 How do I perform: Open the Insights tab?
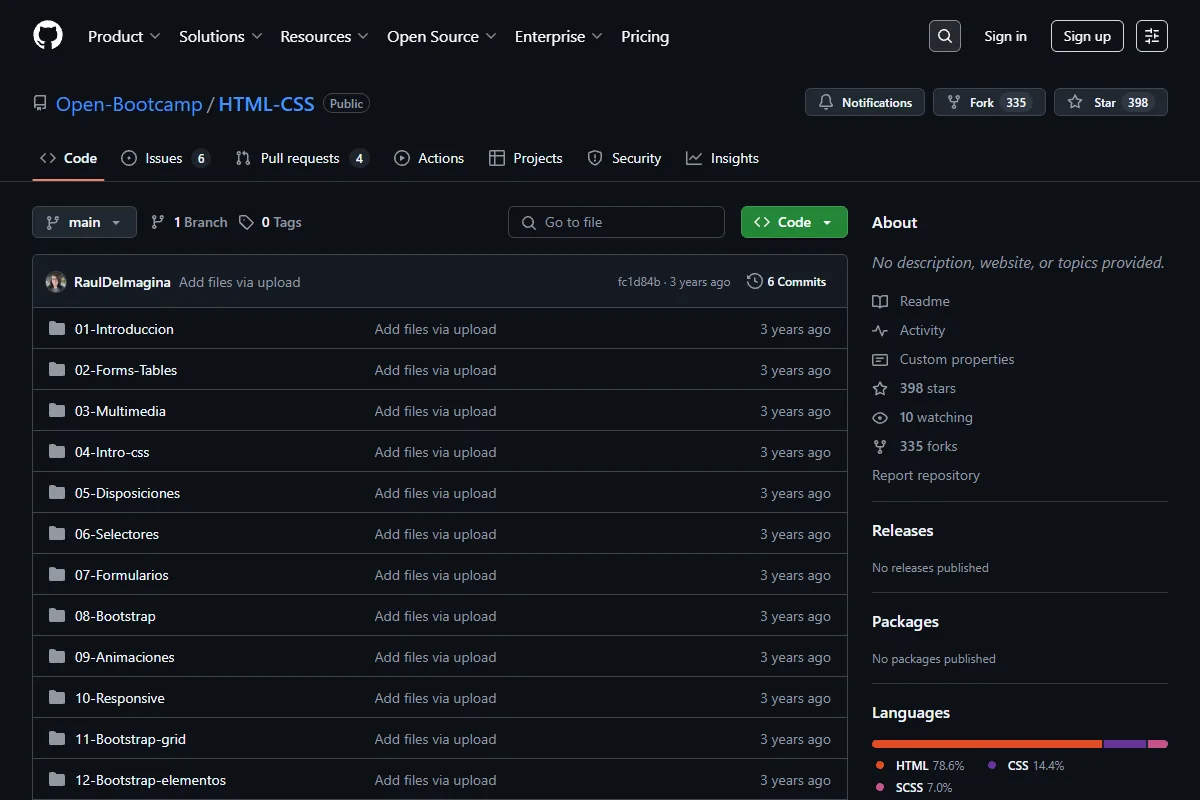pos(722,158)
